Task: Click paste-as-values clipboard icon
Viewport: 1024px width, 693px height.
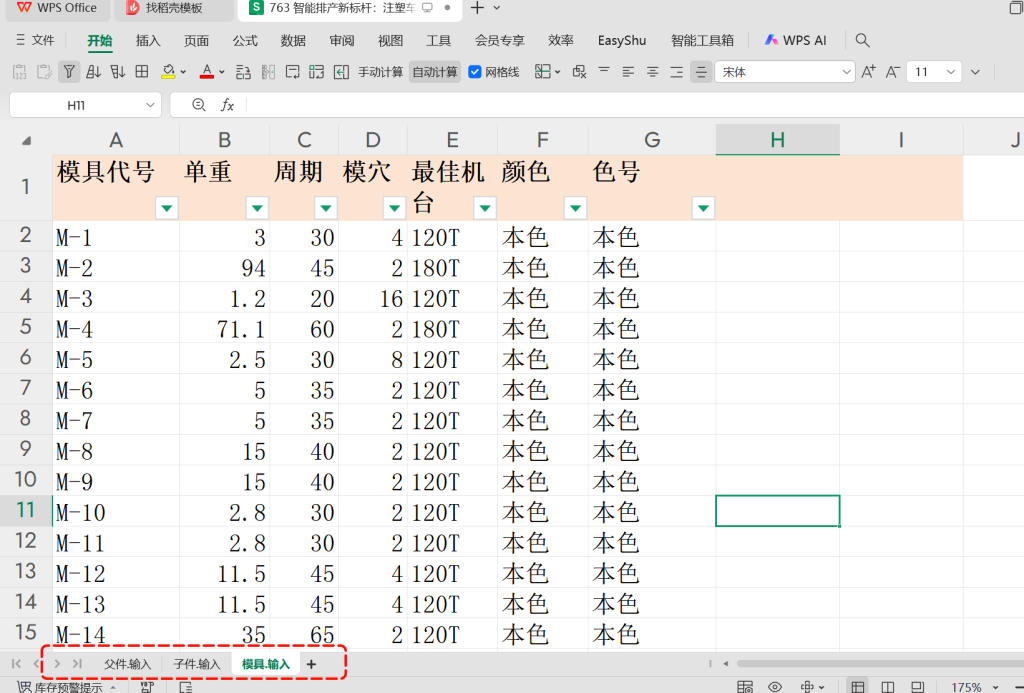Action: (x=20, y=72)
